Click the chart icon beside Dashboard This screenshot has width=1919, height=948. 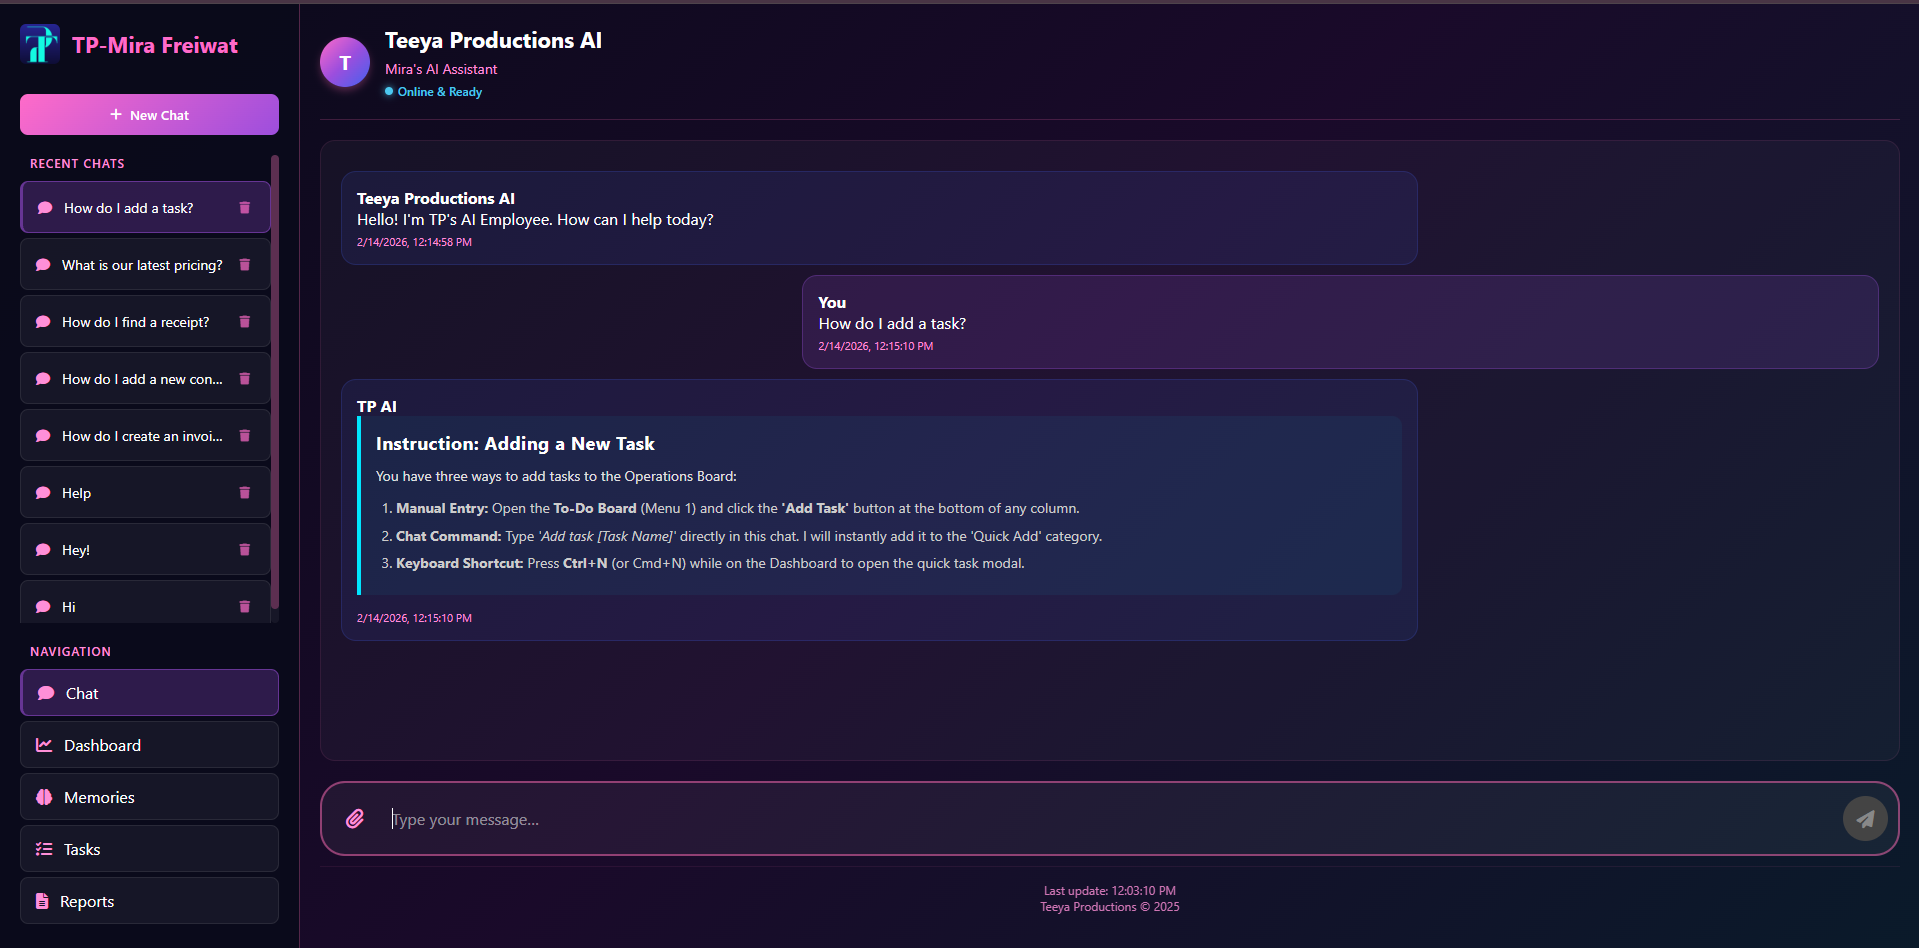(44, 744)
